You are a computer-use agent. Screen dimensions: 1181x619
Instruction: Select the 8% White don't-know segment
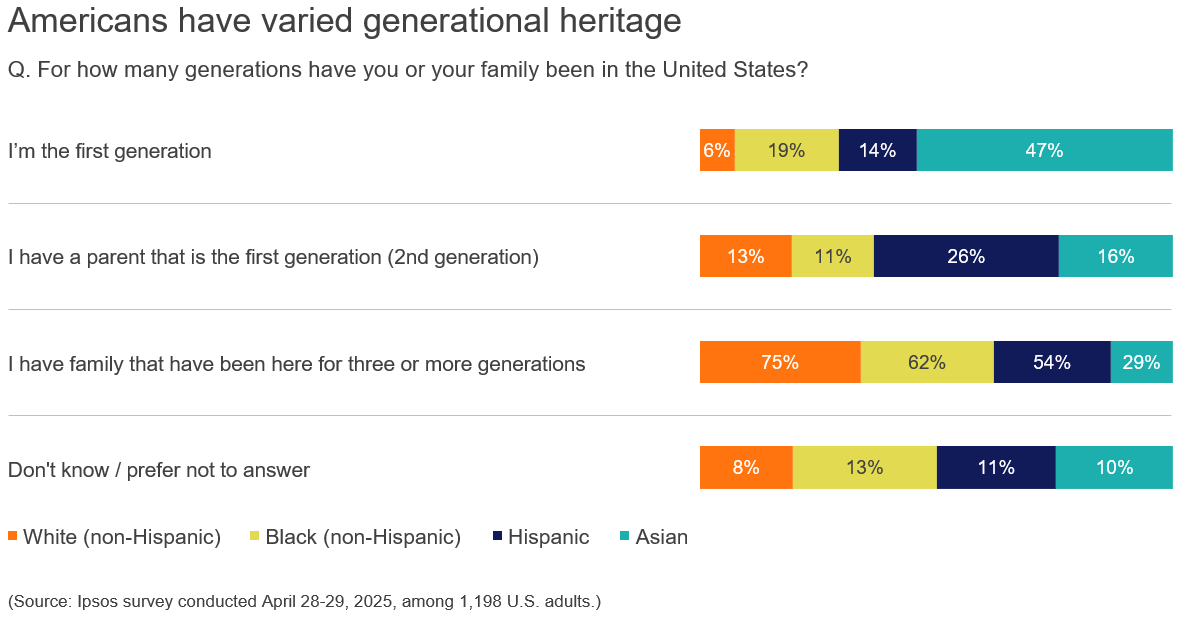[746, 468]
